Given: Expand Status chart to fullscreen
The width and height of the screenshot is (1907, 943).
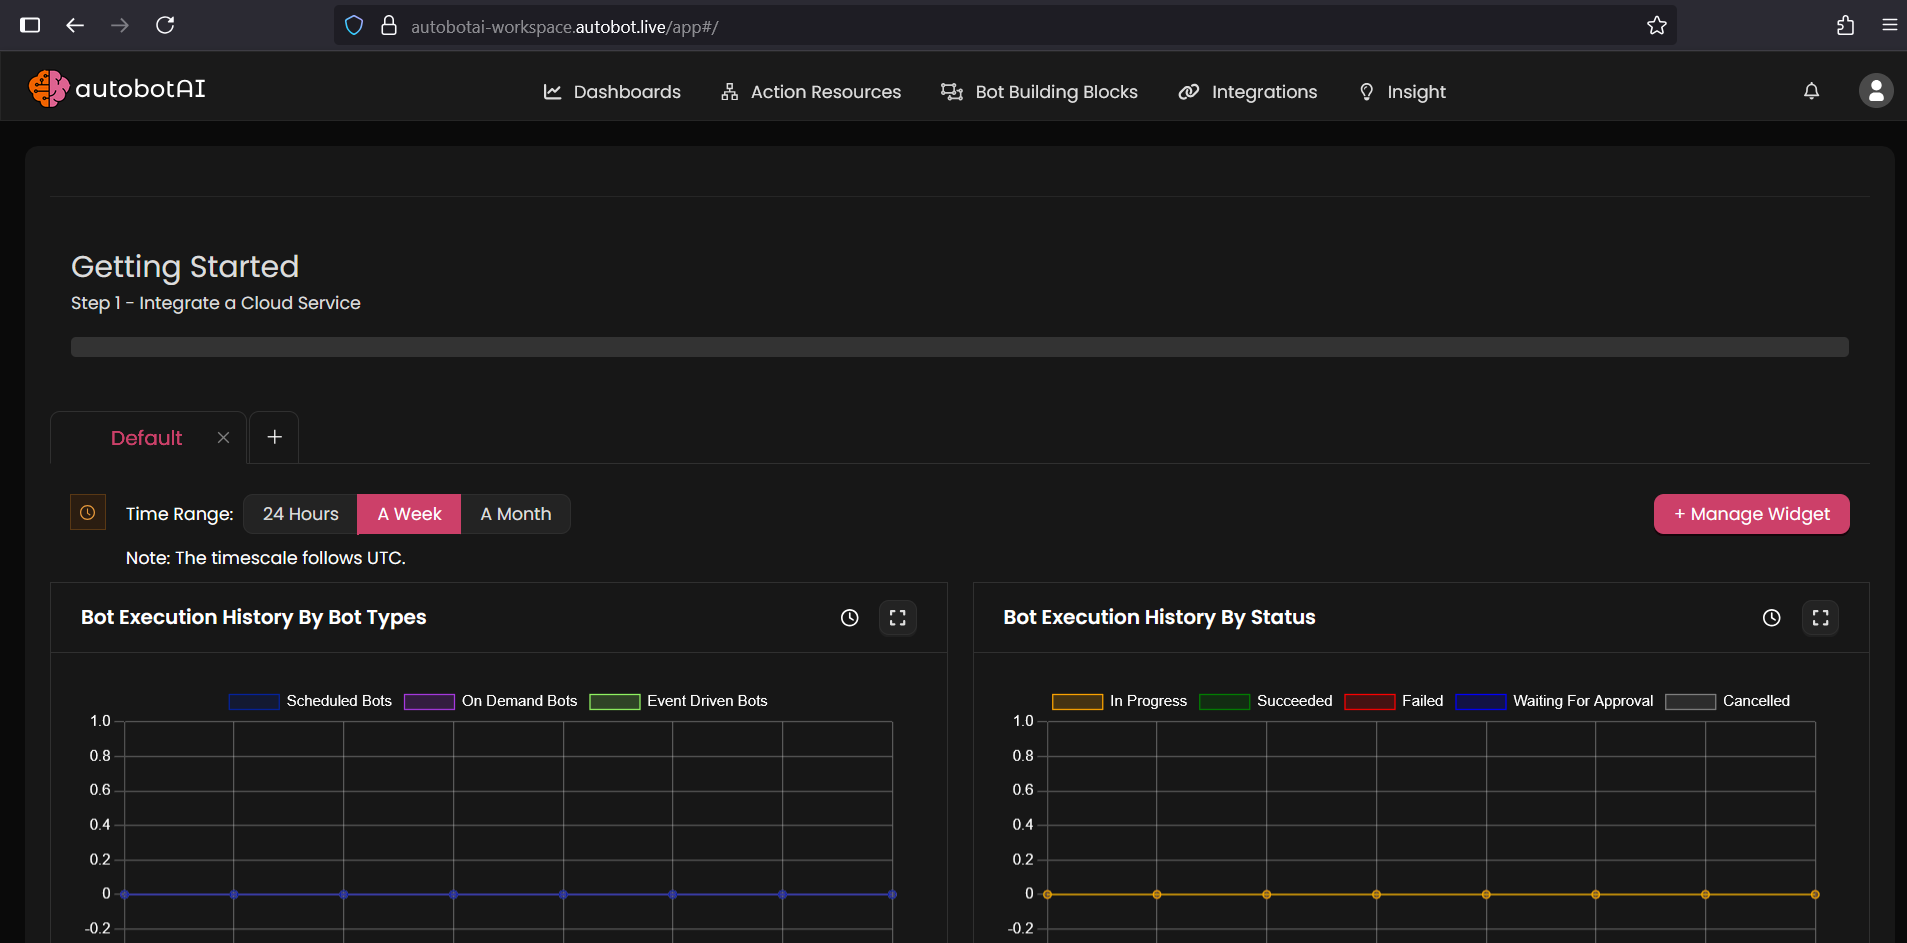Looking at the screenshot, I should 1820,618.
